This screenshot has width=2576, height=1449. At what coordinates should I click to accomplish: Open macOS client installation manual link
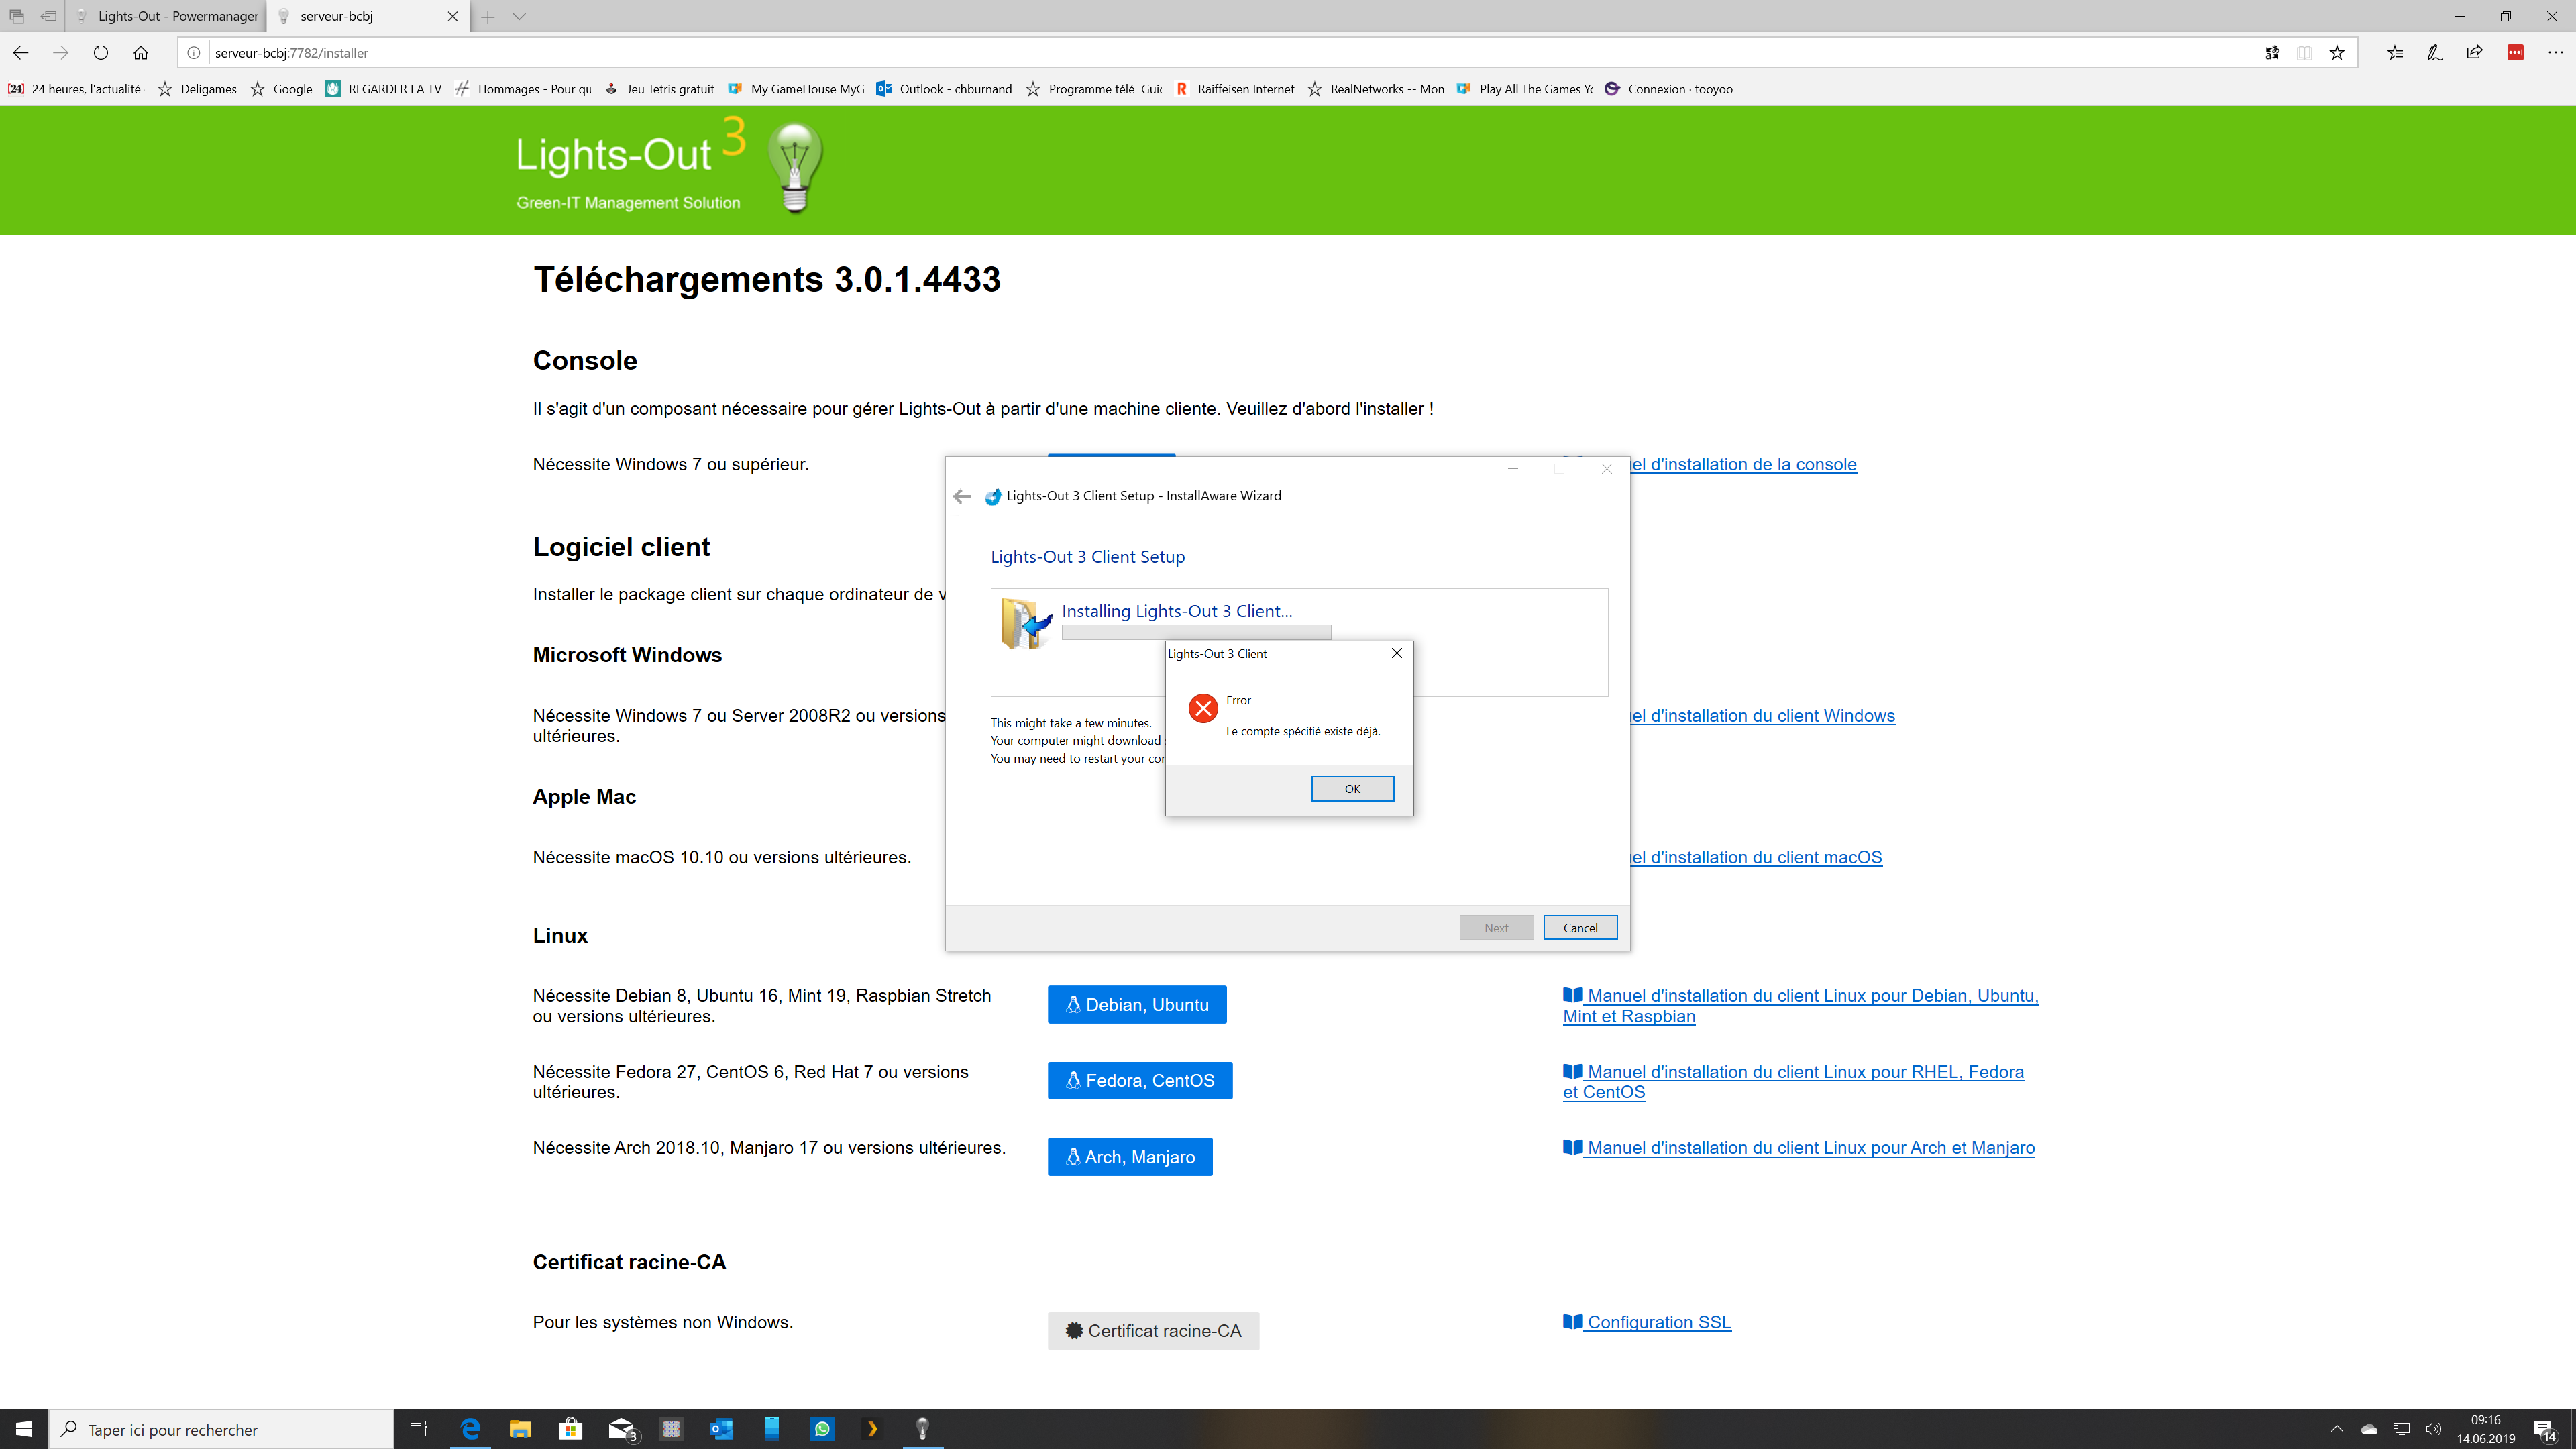point(1757,858)
